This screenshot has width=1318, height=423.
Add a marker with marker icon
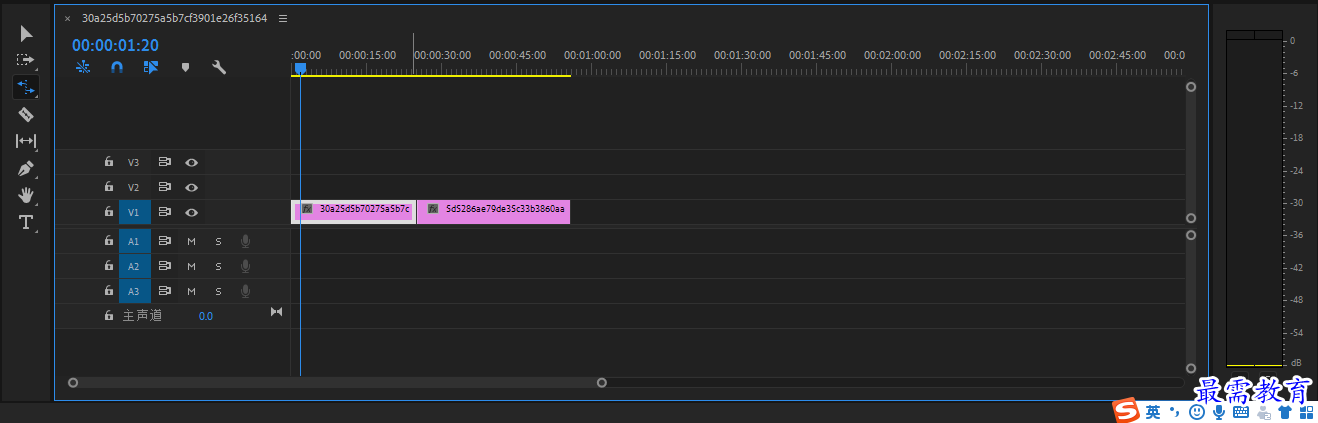point(185,67)
